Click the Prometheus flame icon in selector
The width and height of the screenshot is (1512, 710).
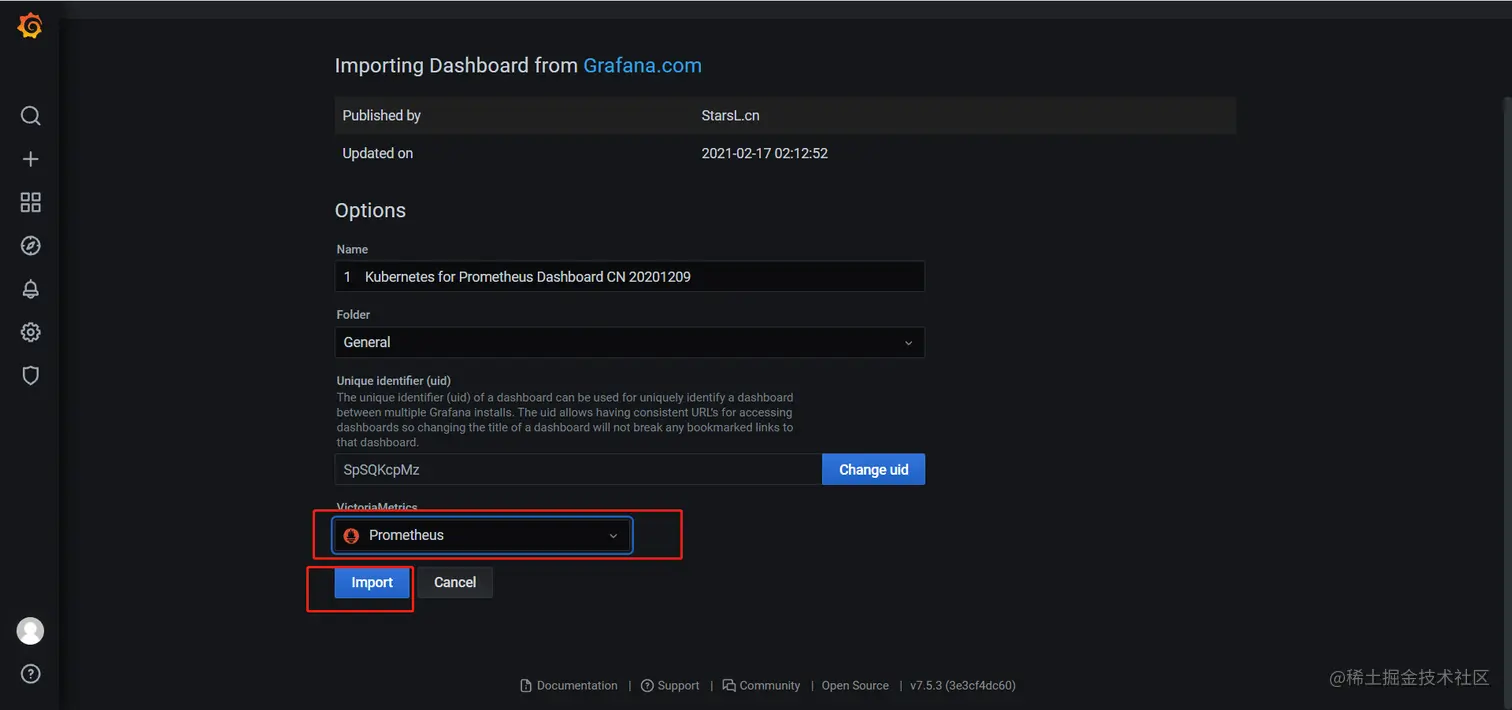point(351,536)
